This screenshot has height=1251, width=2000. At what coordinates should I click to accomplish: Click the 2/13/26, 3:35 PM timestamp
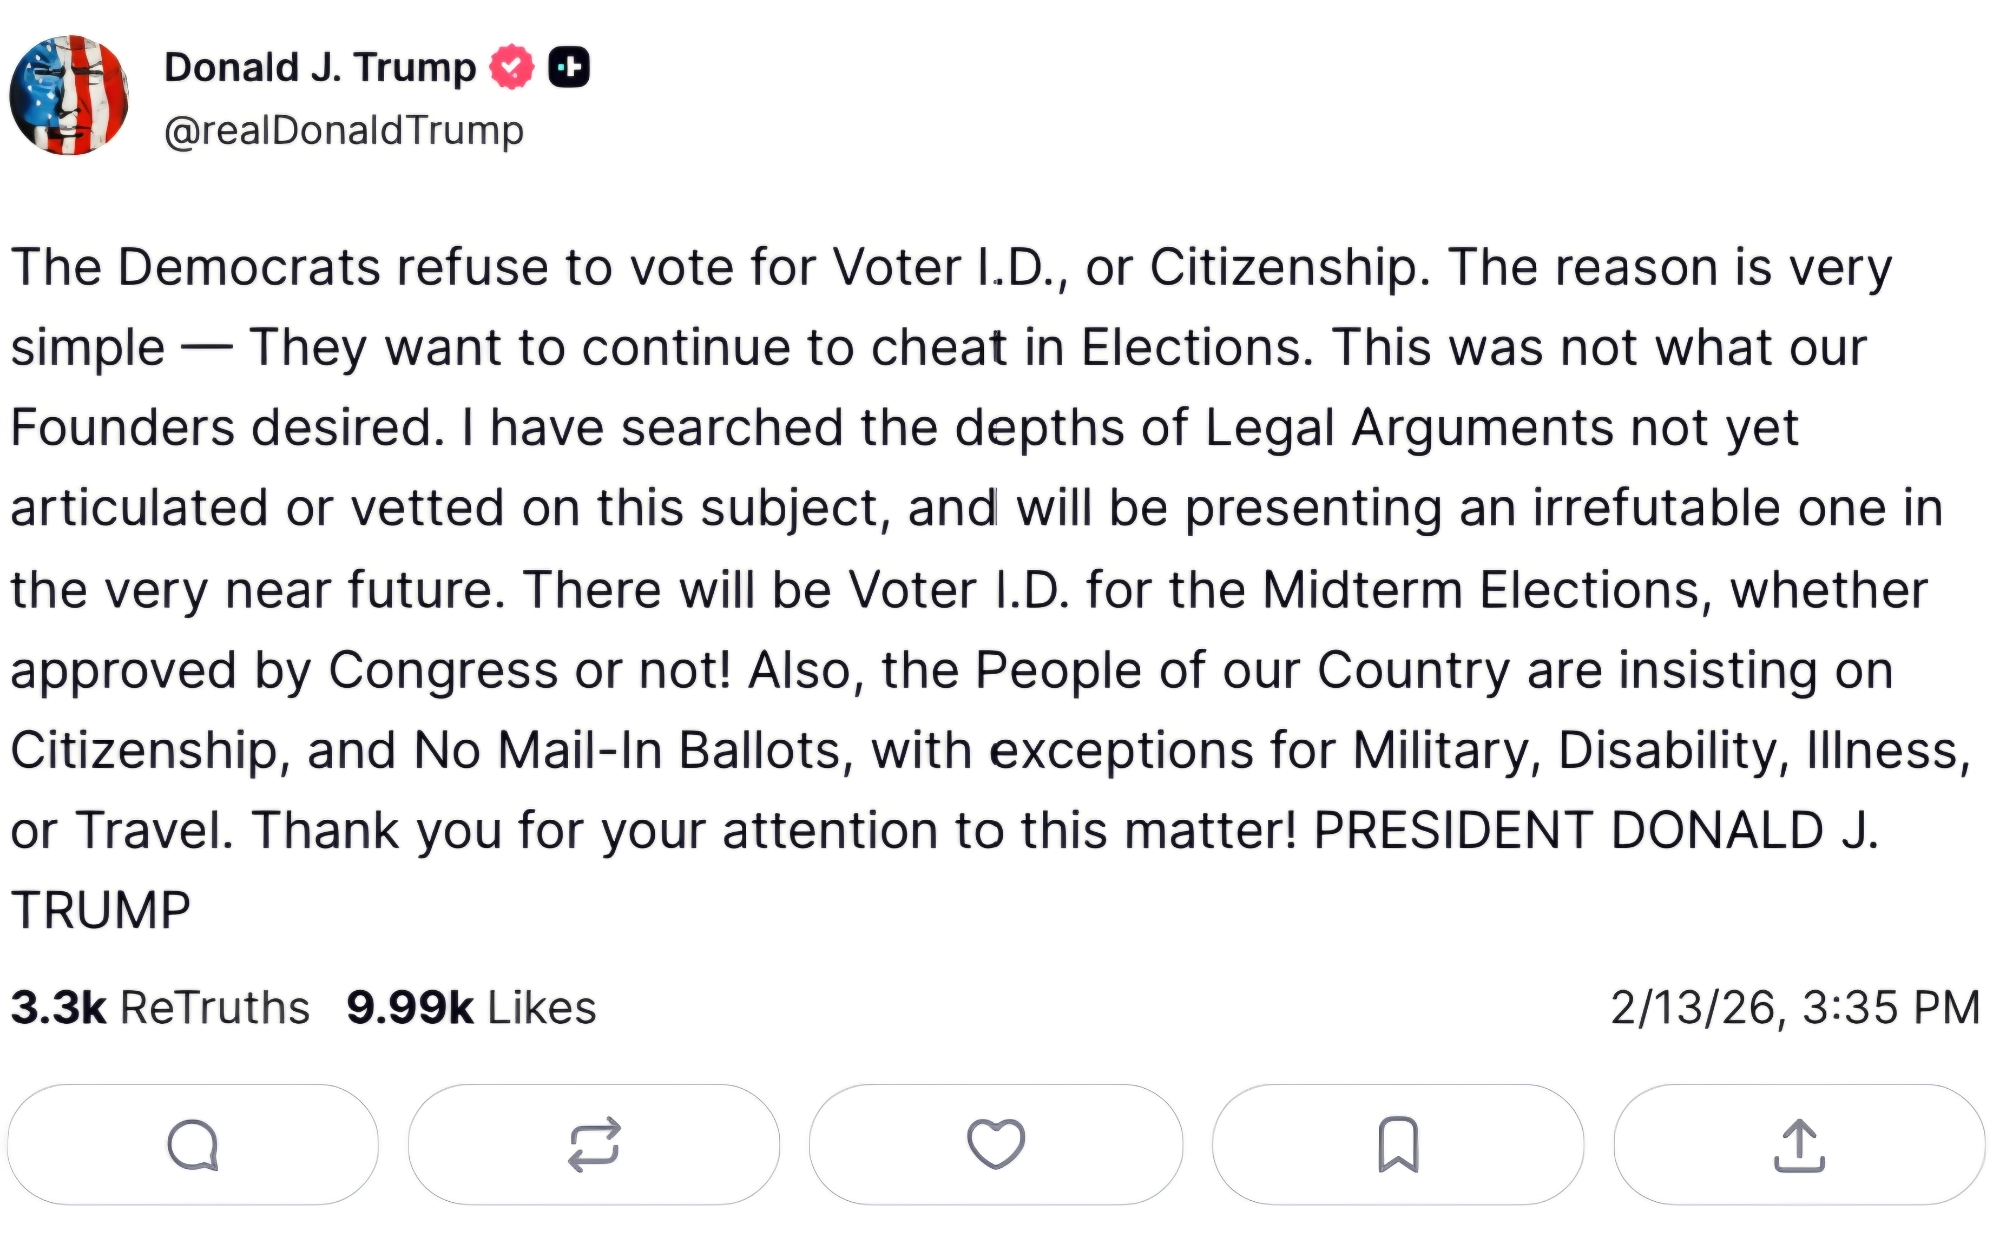pos(1795,1007)
